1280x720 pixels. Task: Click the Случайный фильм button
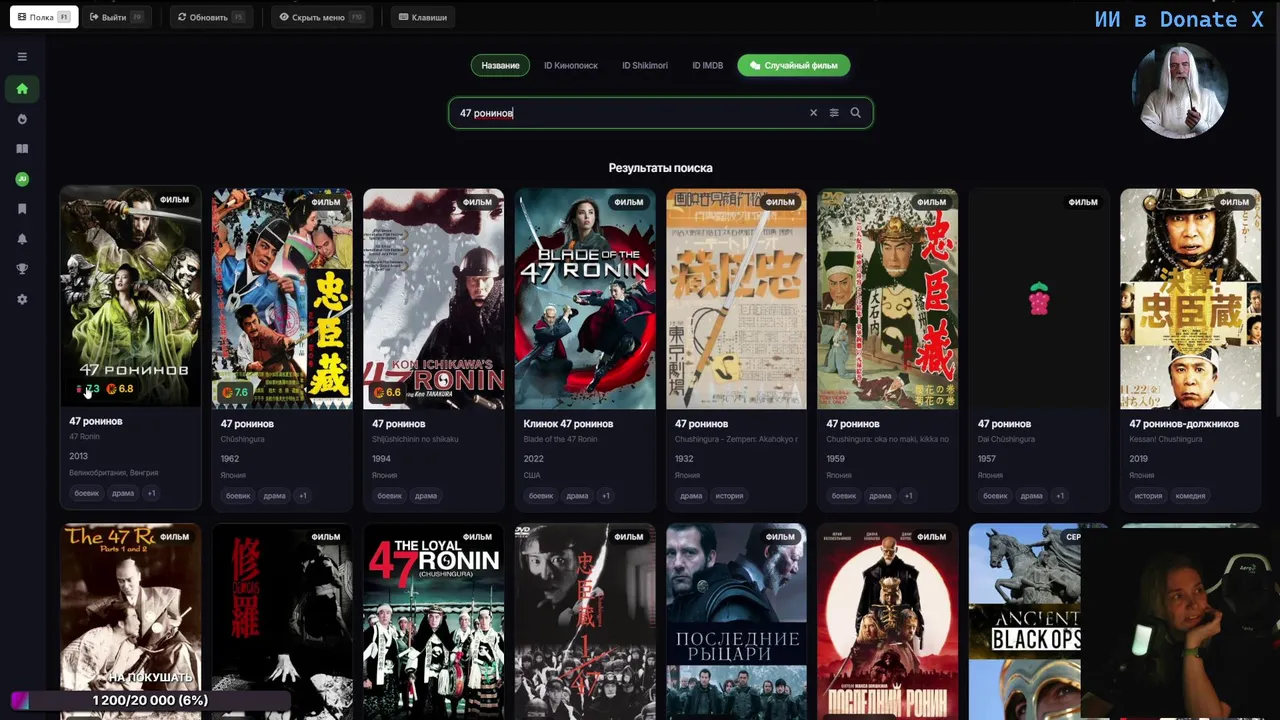(794, 65)
